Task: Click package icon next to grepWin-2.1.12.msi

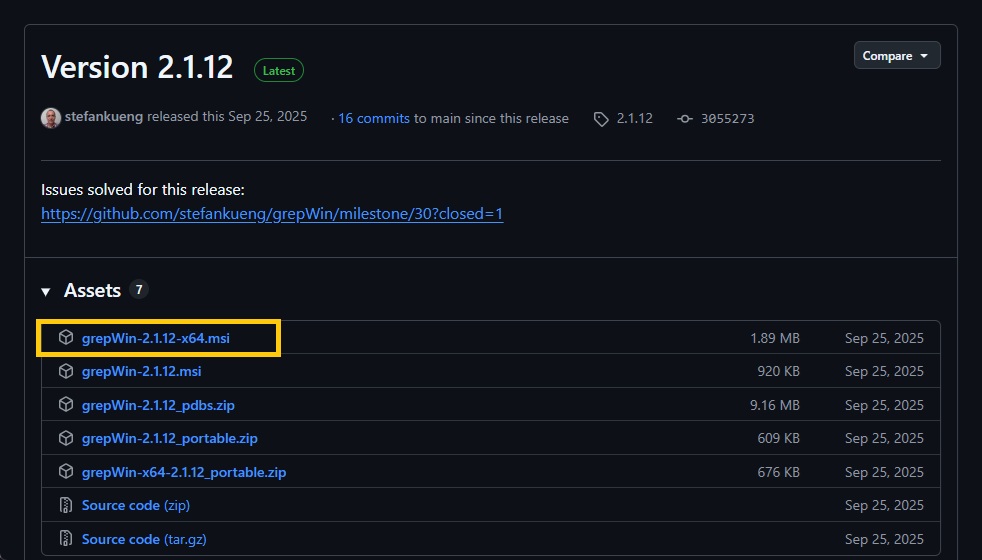Action: [66, 371]
